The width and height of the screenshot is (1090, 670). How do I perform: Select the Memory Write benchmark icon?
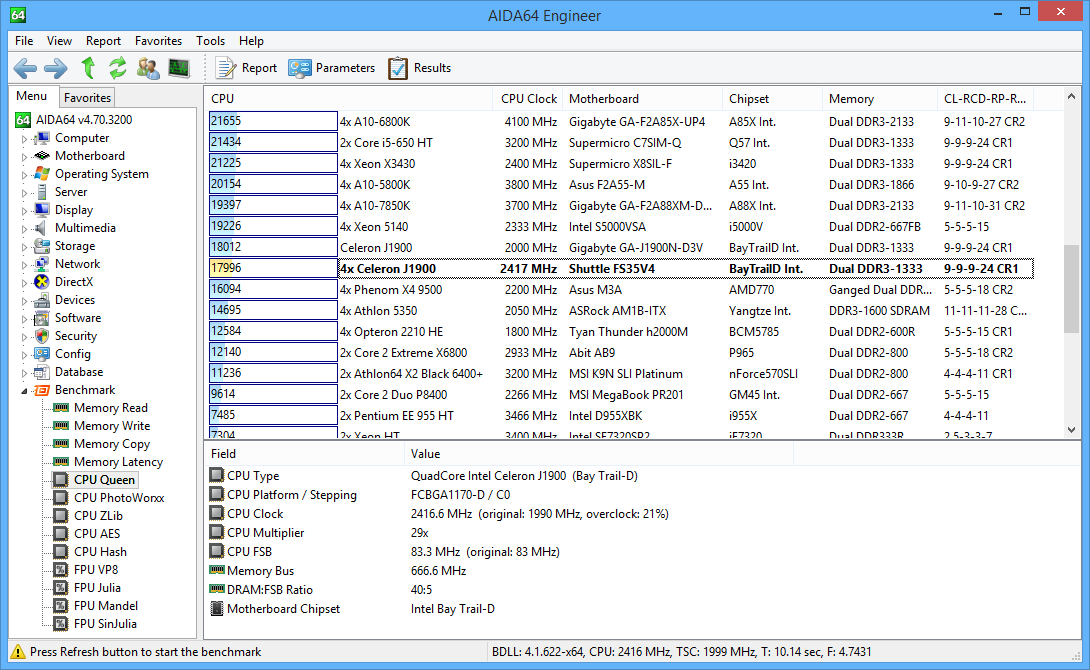[61, 426]
